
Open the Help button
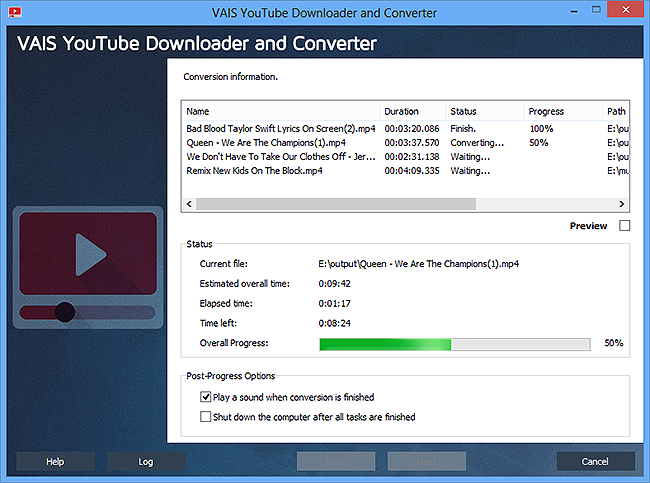coord(55,461)
